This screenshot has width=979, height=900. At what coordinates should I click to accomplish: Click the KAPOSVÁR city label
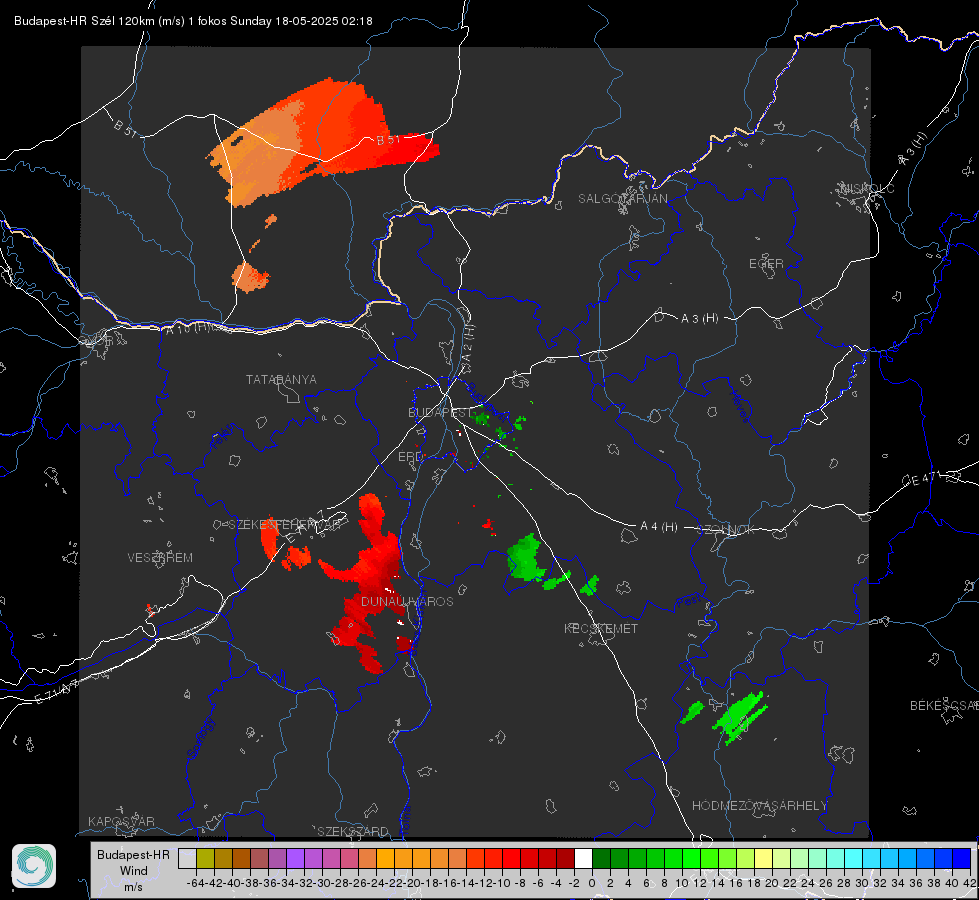[121, 821]
